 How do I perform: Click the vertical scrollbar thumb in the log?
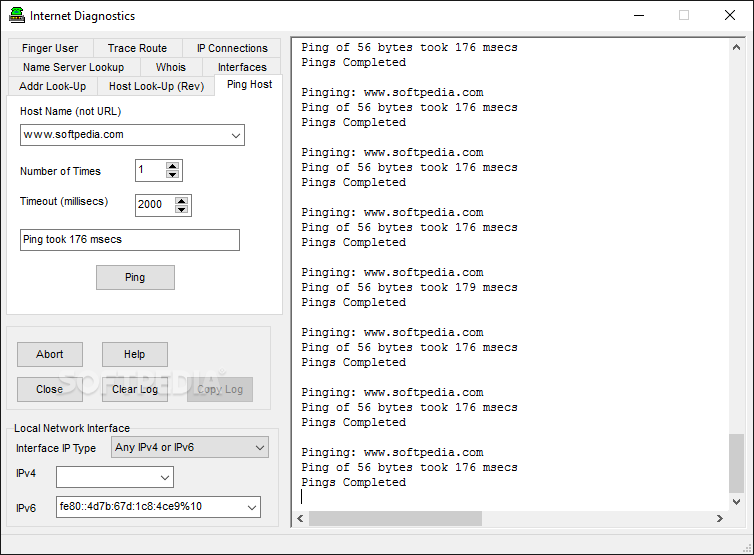pyautogui.click(x=736, y=464)
